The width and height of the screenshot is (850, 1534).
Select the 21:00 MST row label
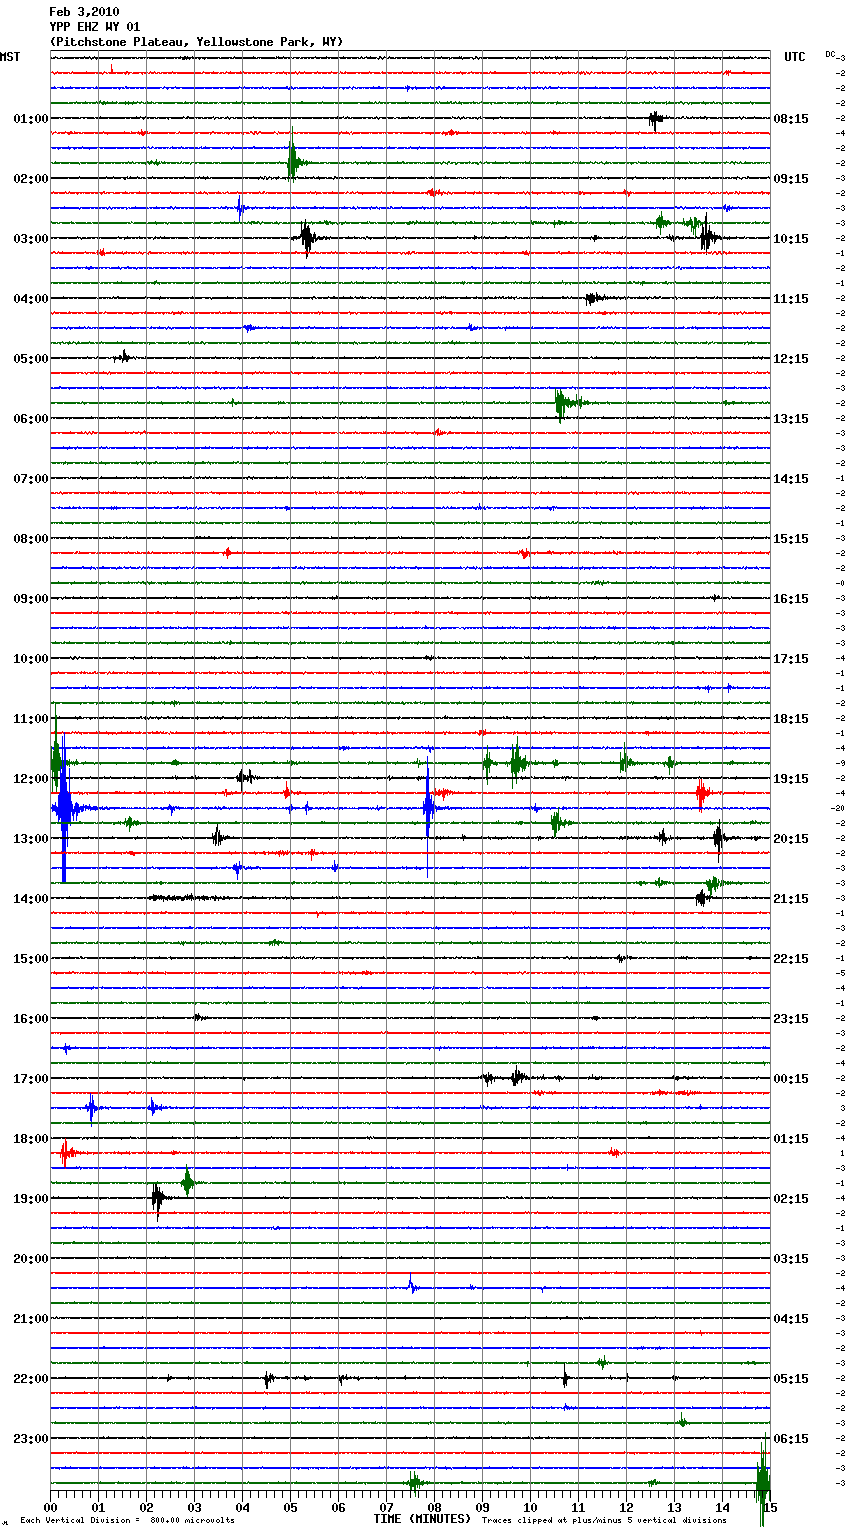pos(31,1319)
